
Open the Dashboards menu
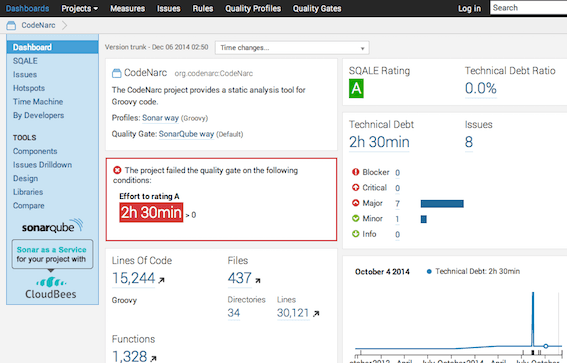click(27, 8)
